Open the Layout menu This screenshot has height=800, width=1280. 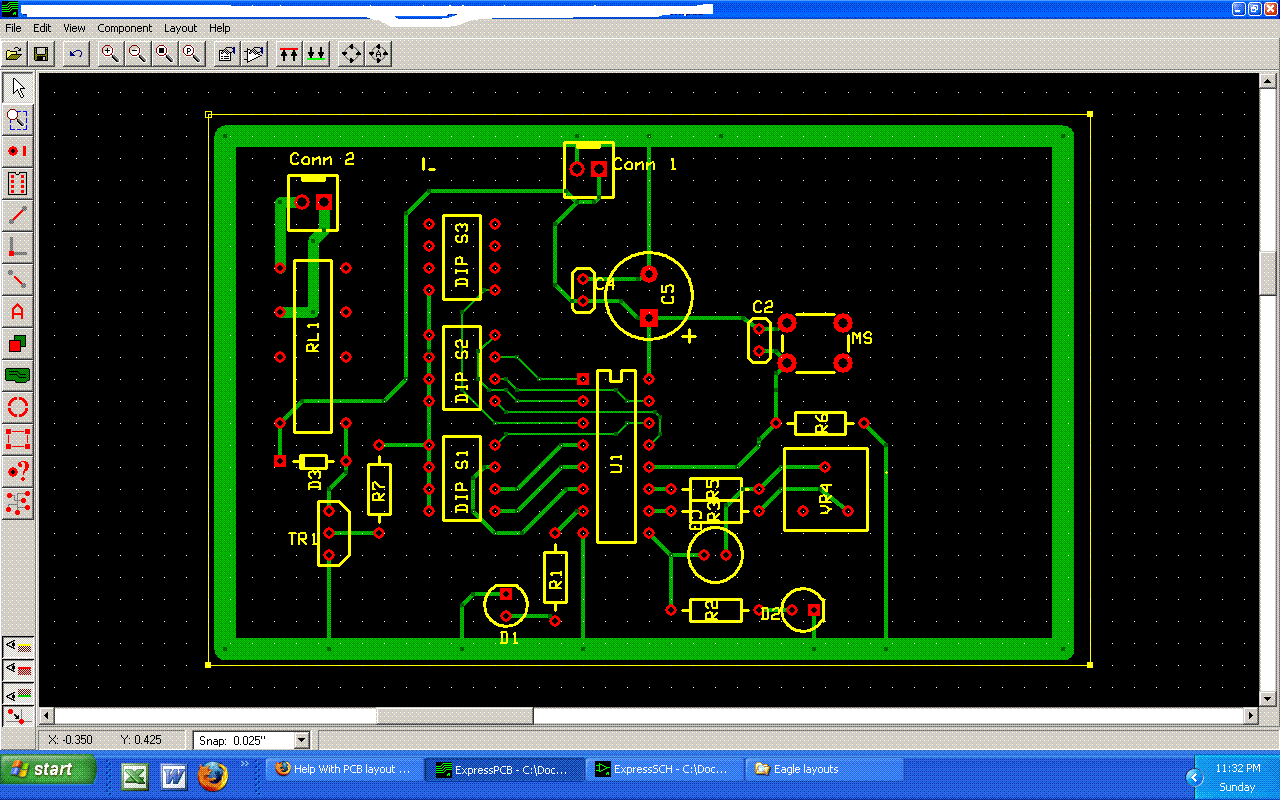[x=181, y=28]
